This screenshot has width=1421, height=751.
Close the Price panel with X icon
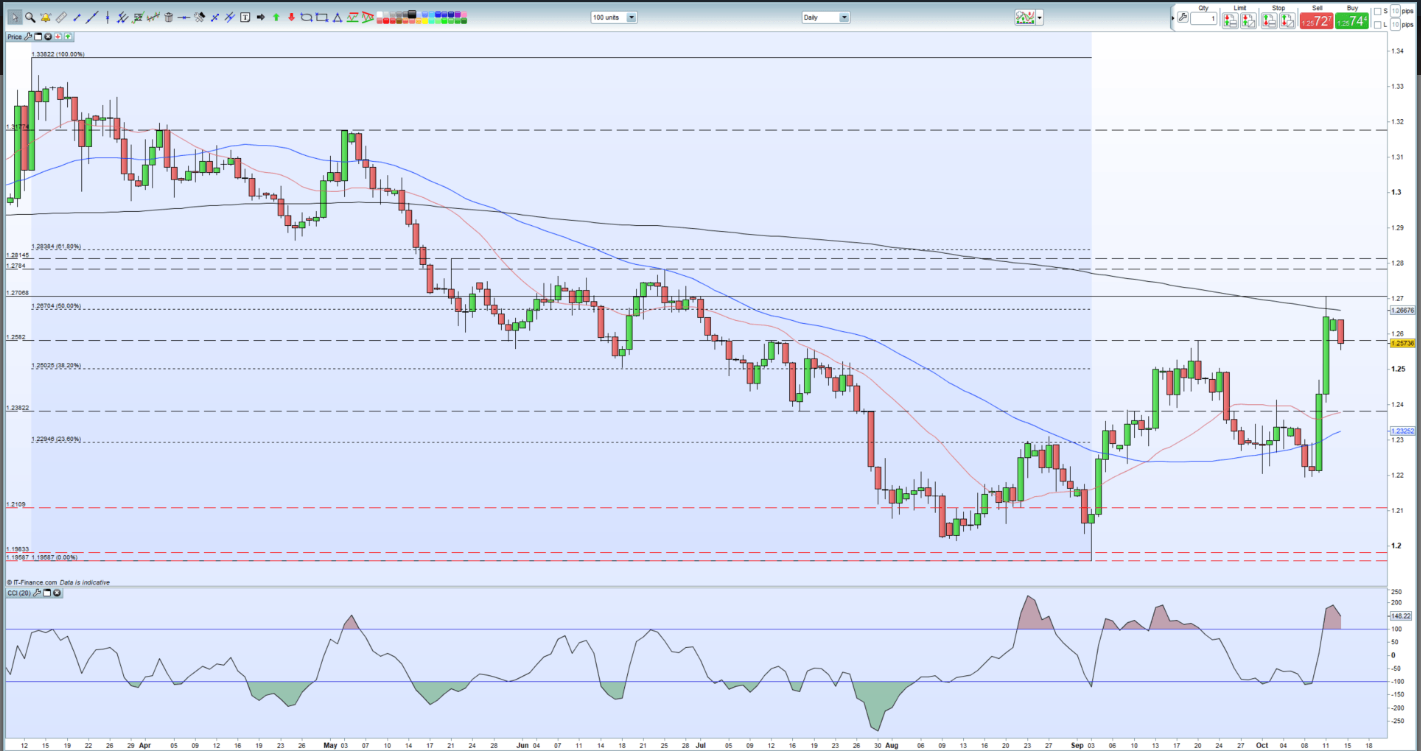point(48,36)
